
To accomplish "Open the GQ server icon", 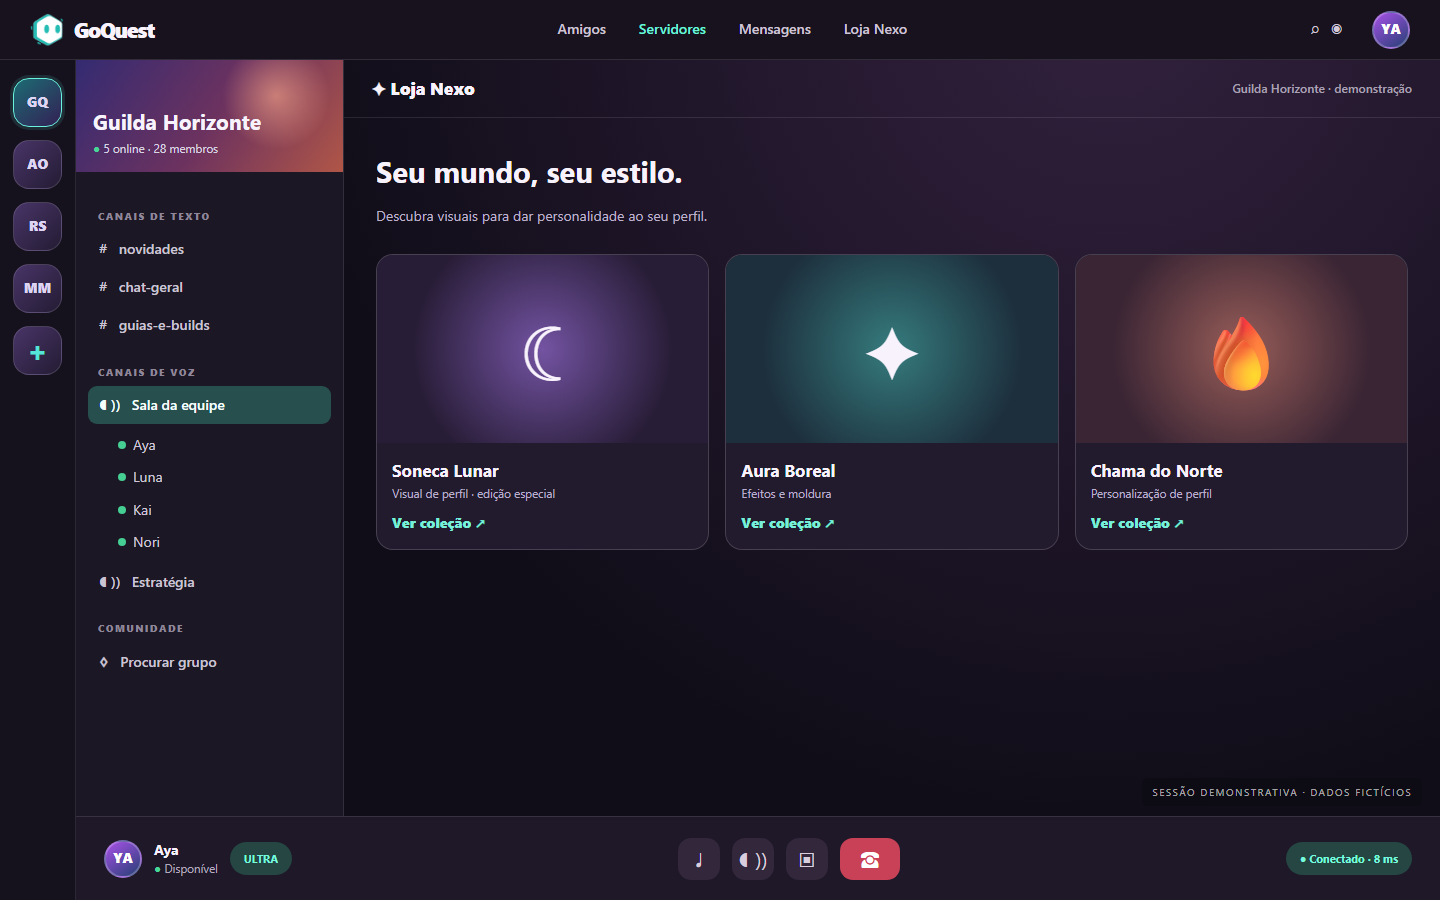I will (37, 102).
